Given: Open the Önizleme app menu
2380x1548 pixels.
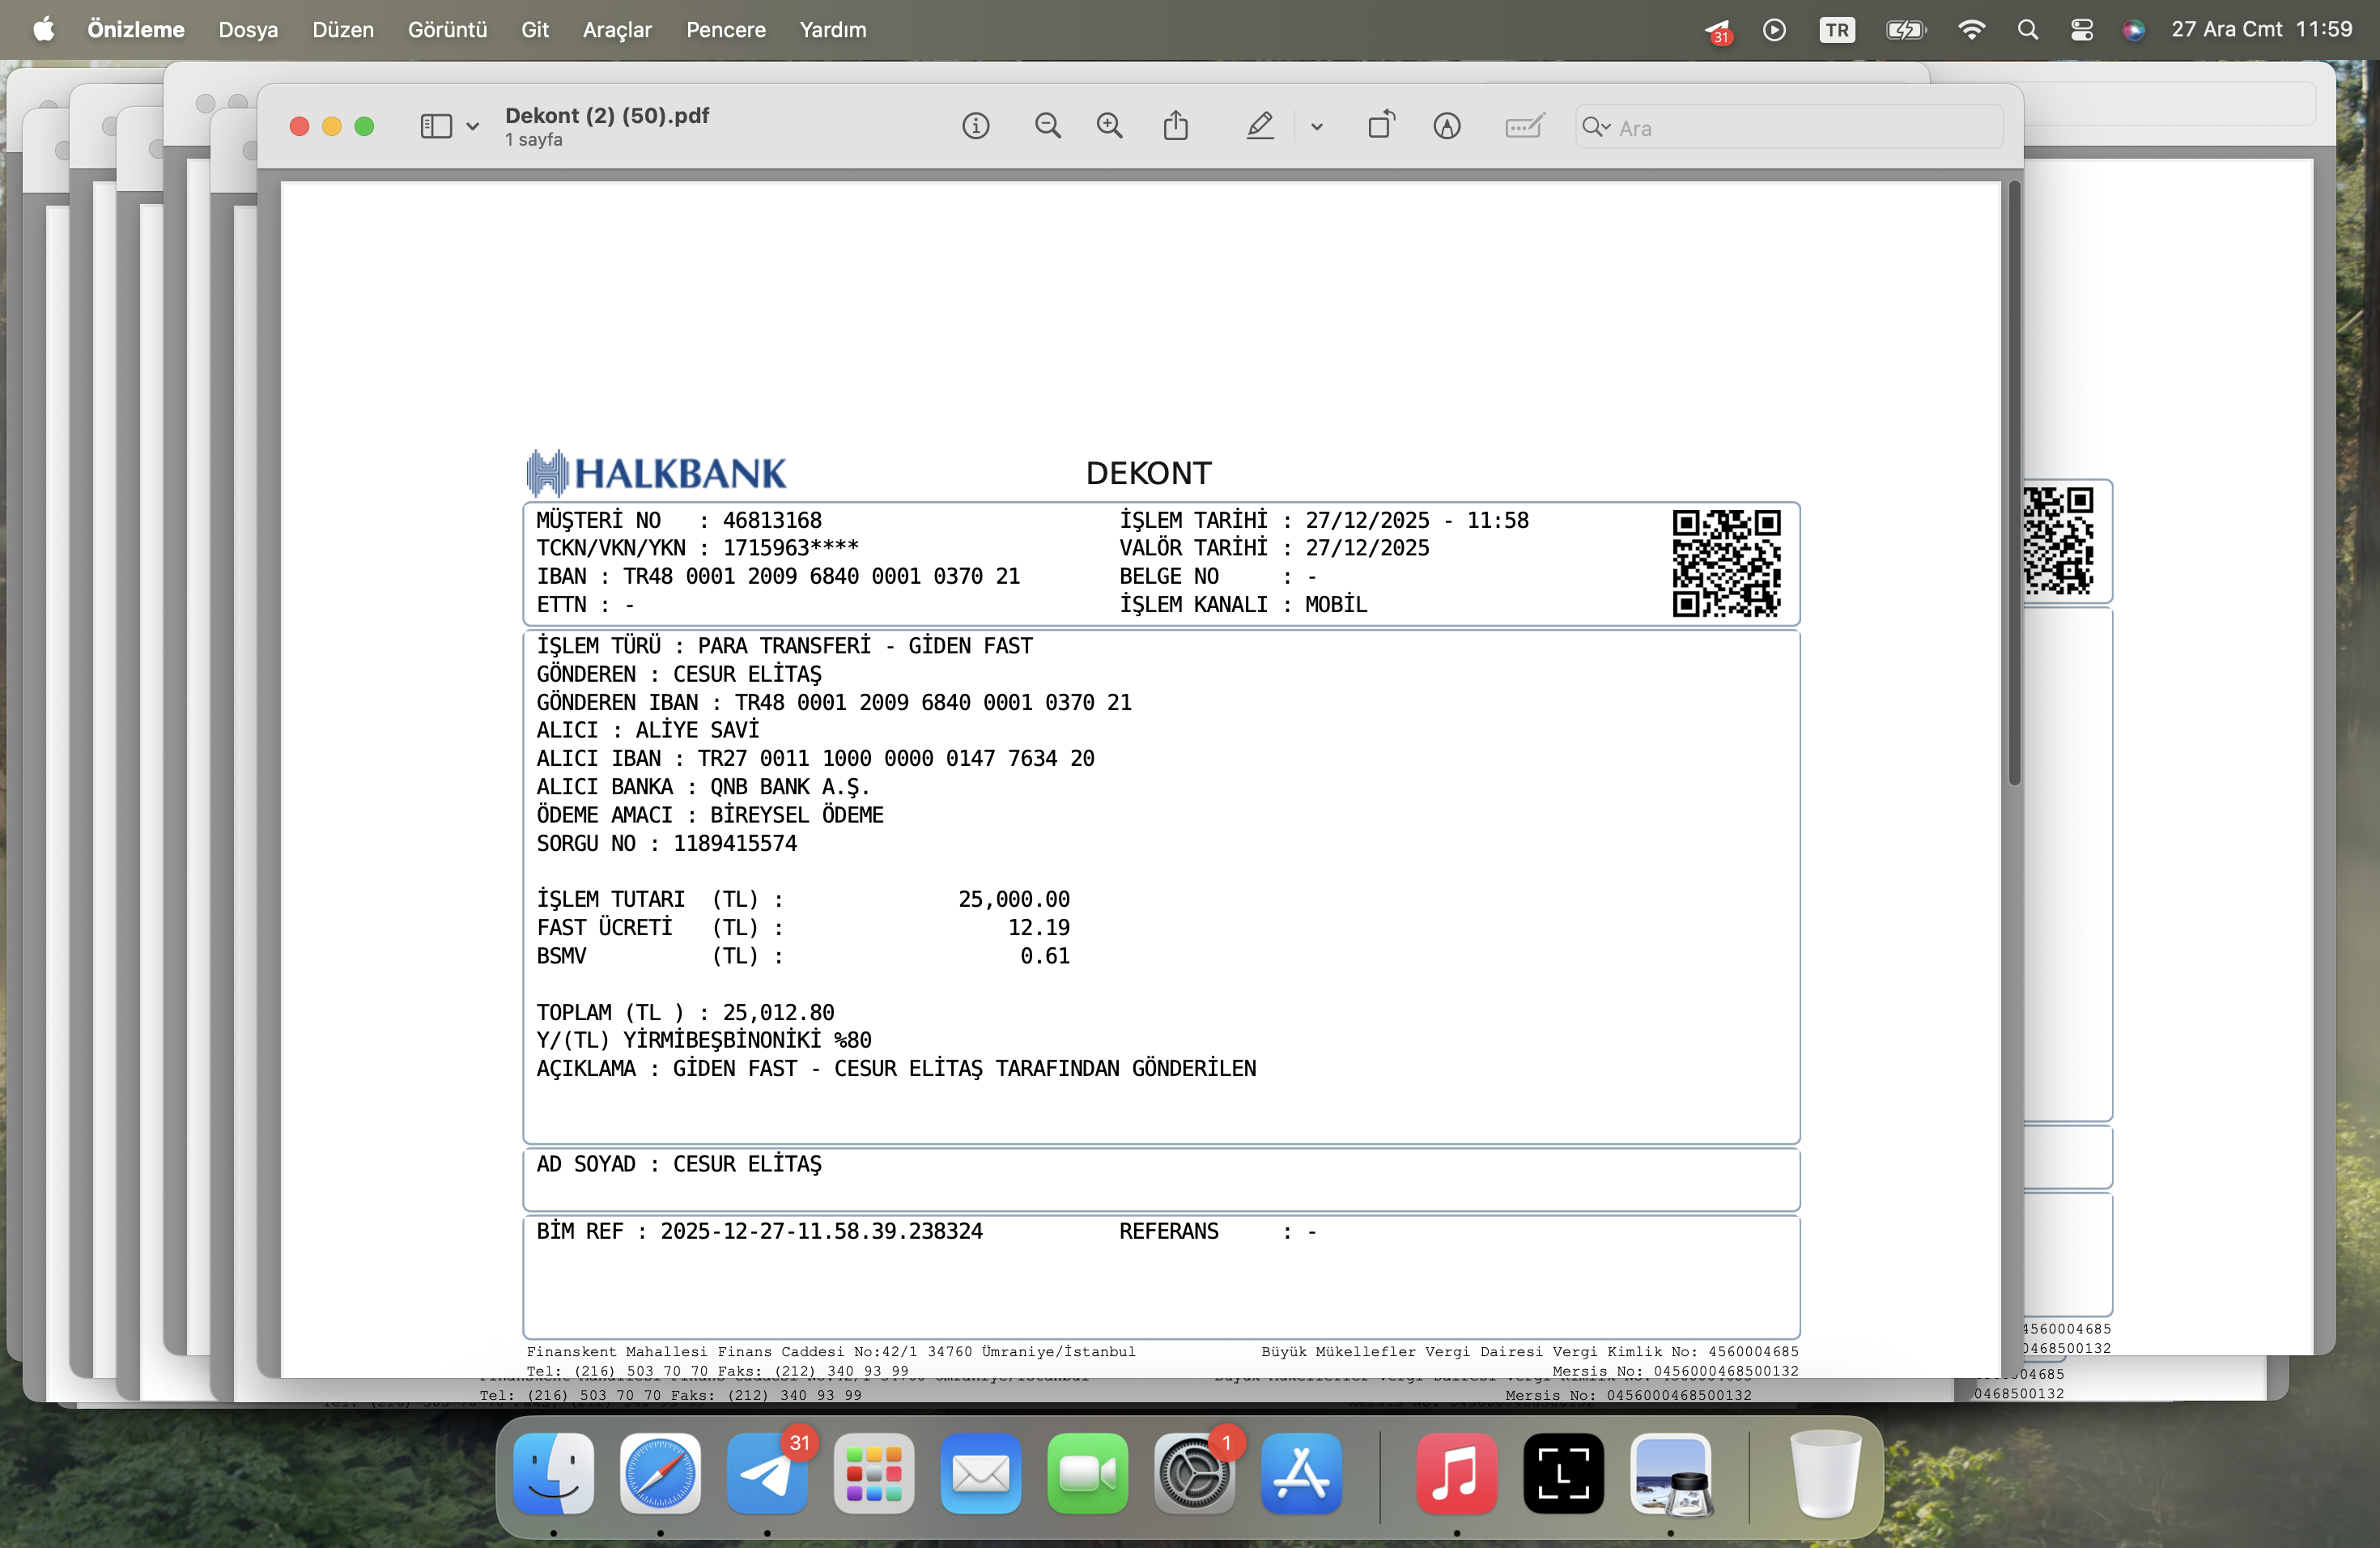Looking at the screenshot, I should (x=136, y=30).
